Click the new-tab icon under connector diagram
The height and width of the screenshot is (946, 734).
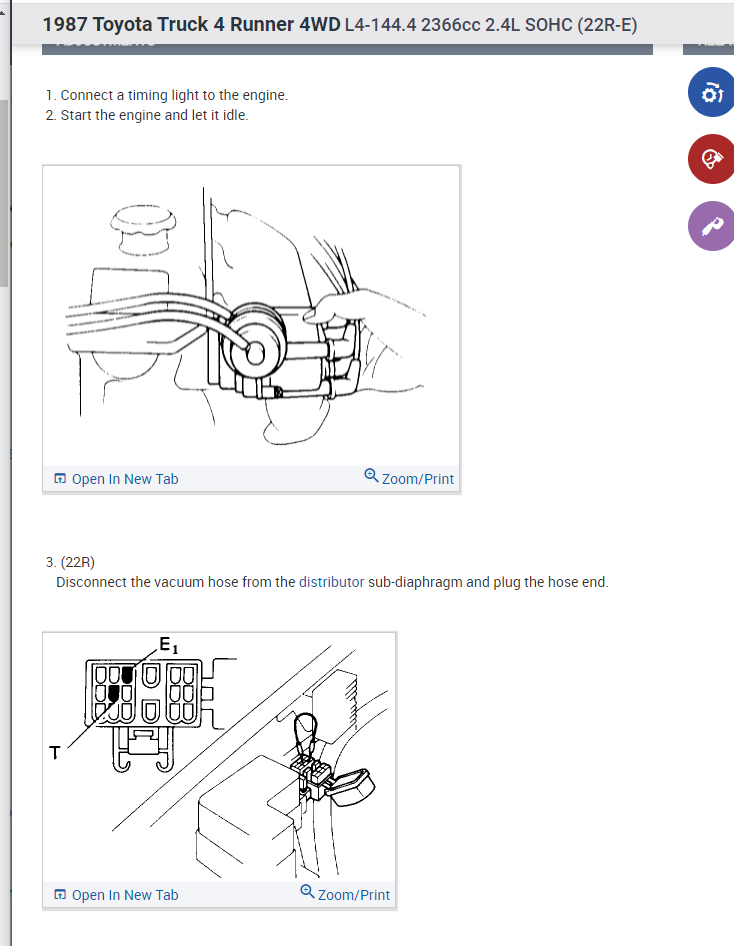(60, 895)
